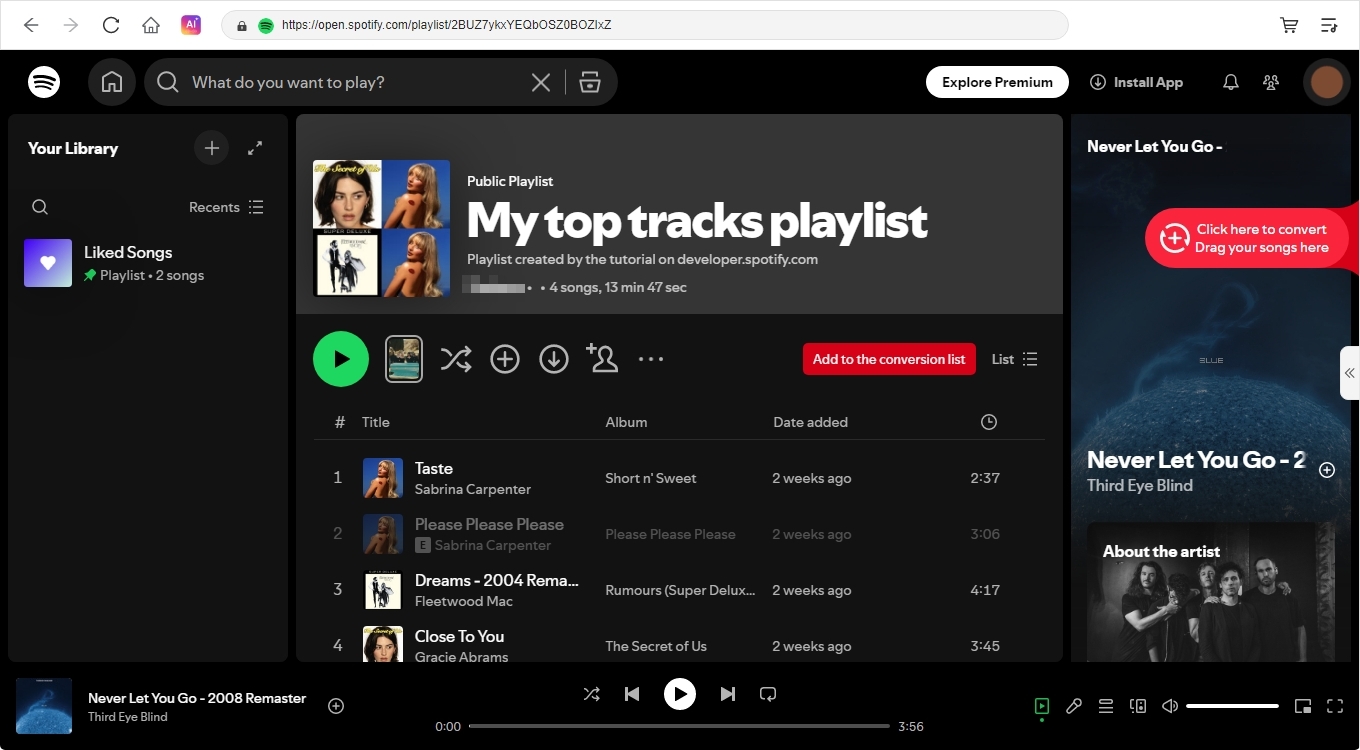Open the Spotify Home icon button
The height and width of the screenshot is (750, 1360).
[112, 82]
